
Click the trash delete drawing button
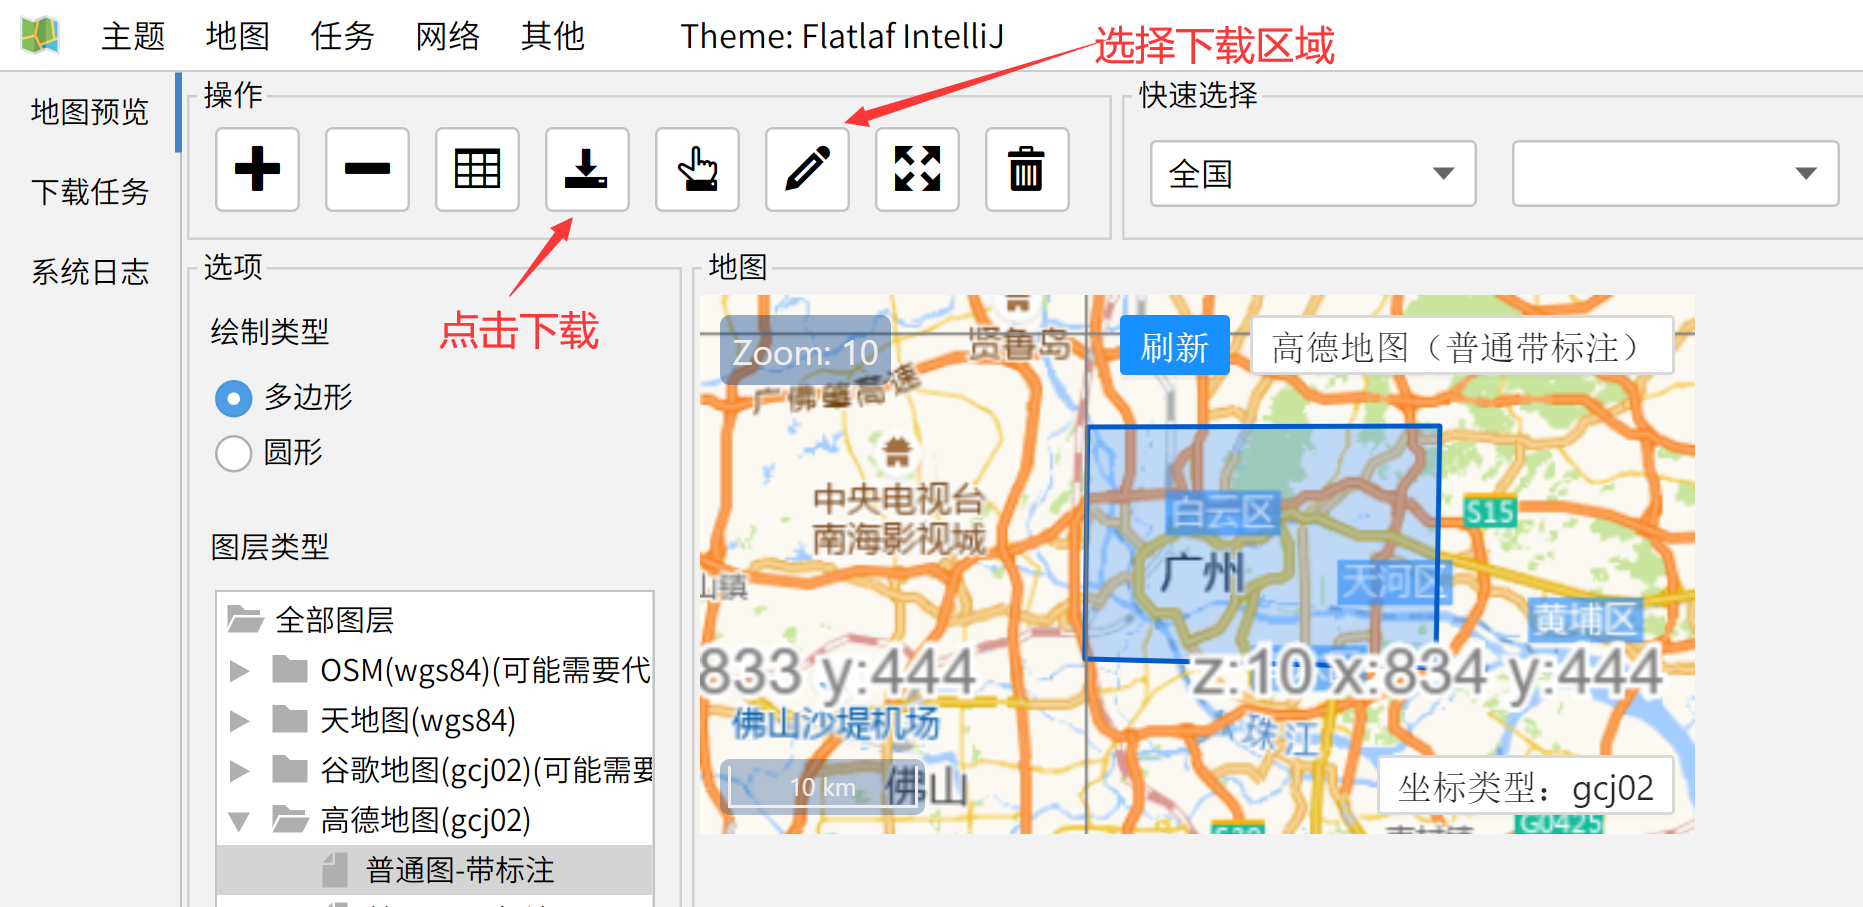pyautogui.click(x=1027, y=169)
